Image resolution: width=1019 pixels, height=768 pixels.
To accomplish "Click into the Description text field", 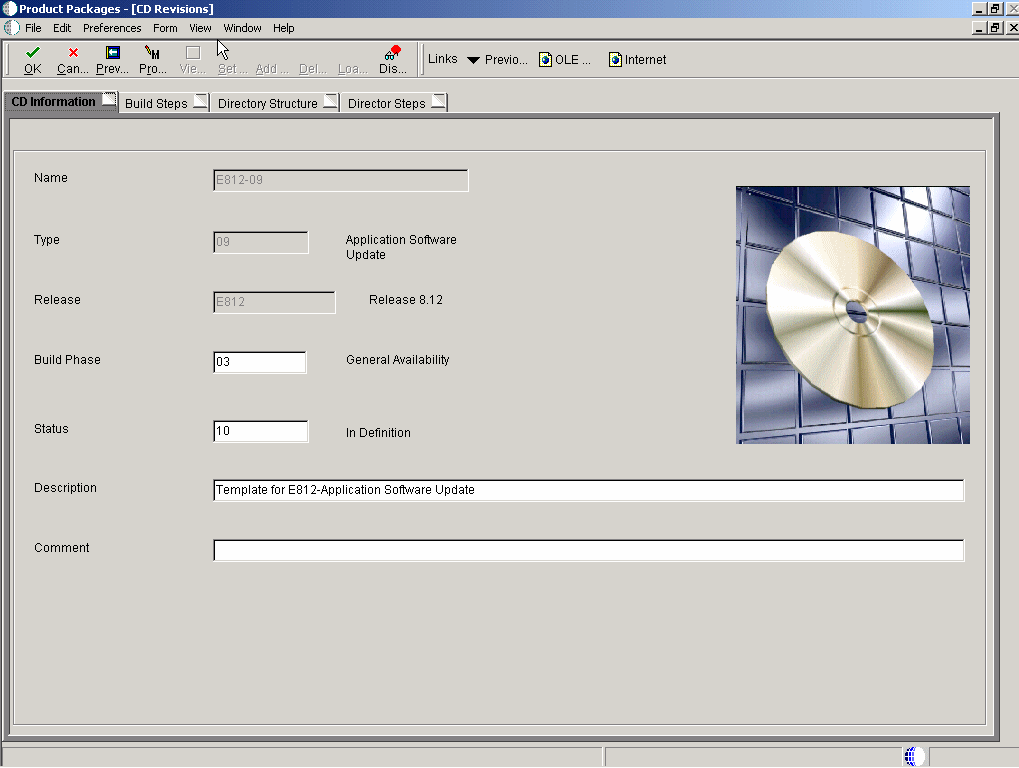I will pos(588,490).
